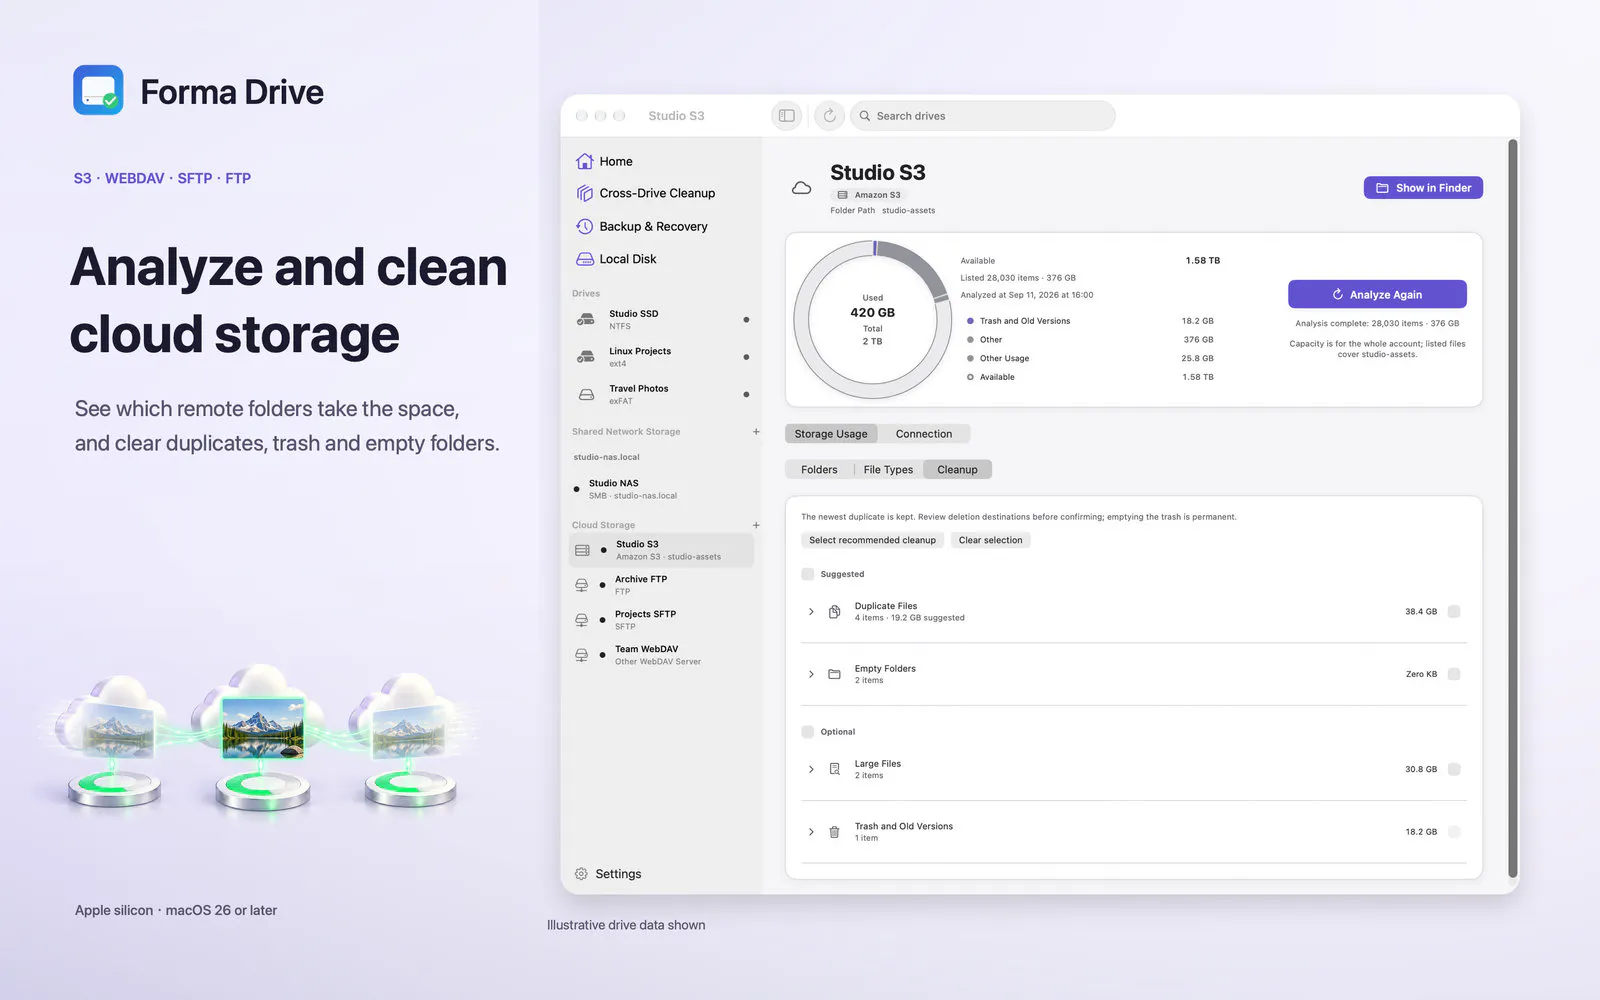Screen dimensions: 1600x1000
Task: Expand the Duplicate Files row
Action: 811,612
